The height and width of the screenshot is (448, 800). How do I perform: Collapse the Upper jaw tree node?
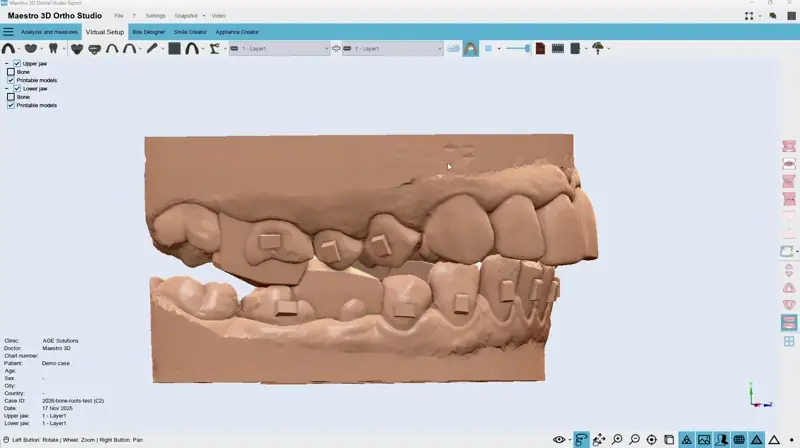click(x=6, y=64)
